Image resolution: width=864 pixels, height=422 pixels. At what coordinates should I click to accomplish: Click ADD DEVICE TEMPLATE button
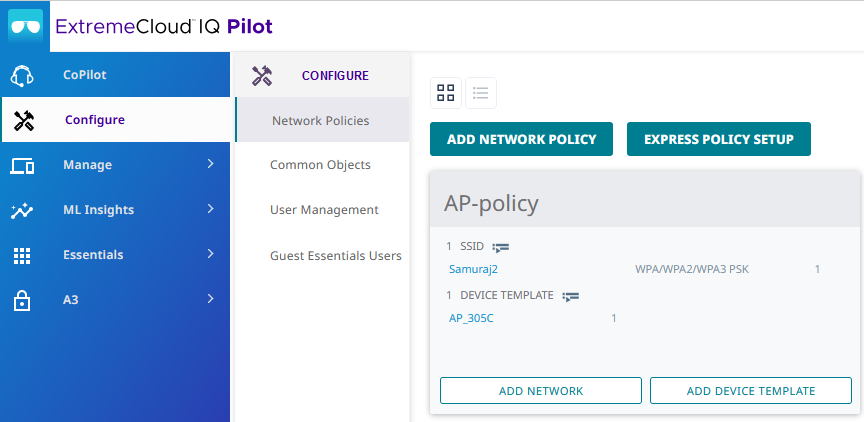point(750,391)
